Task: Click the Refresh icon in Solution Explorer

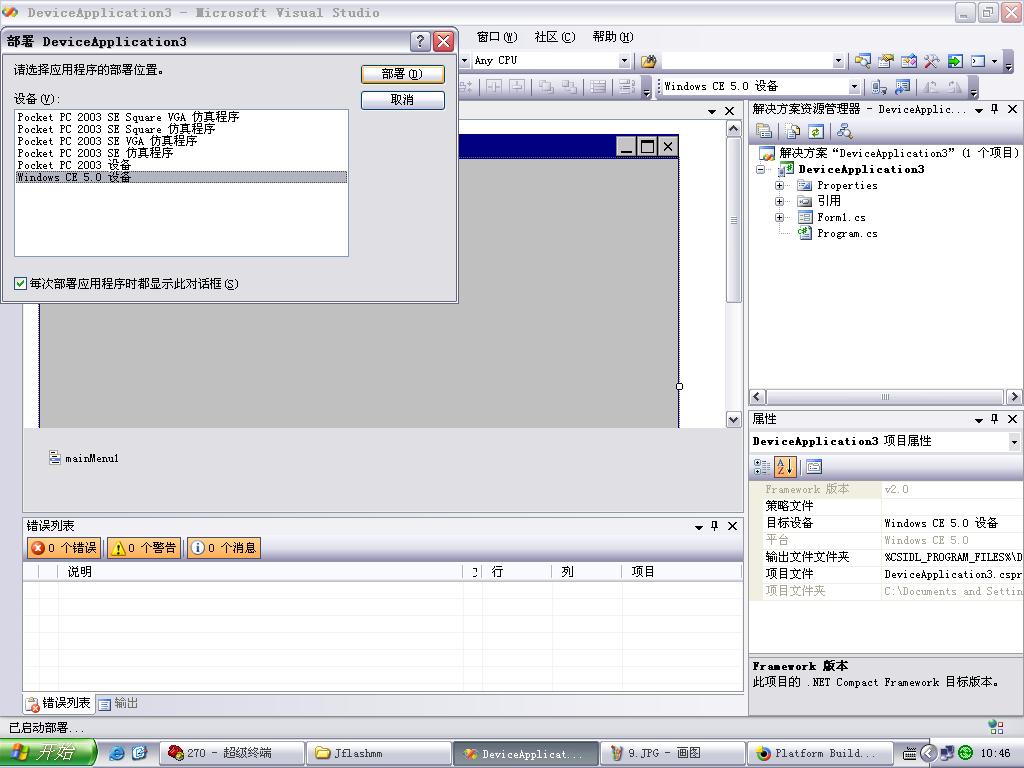Action: coord(816,131)
